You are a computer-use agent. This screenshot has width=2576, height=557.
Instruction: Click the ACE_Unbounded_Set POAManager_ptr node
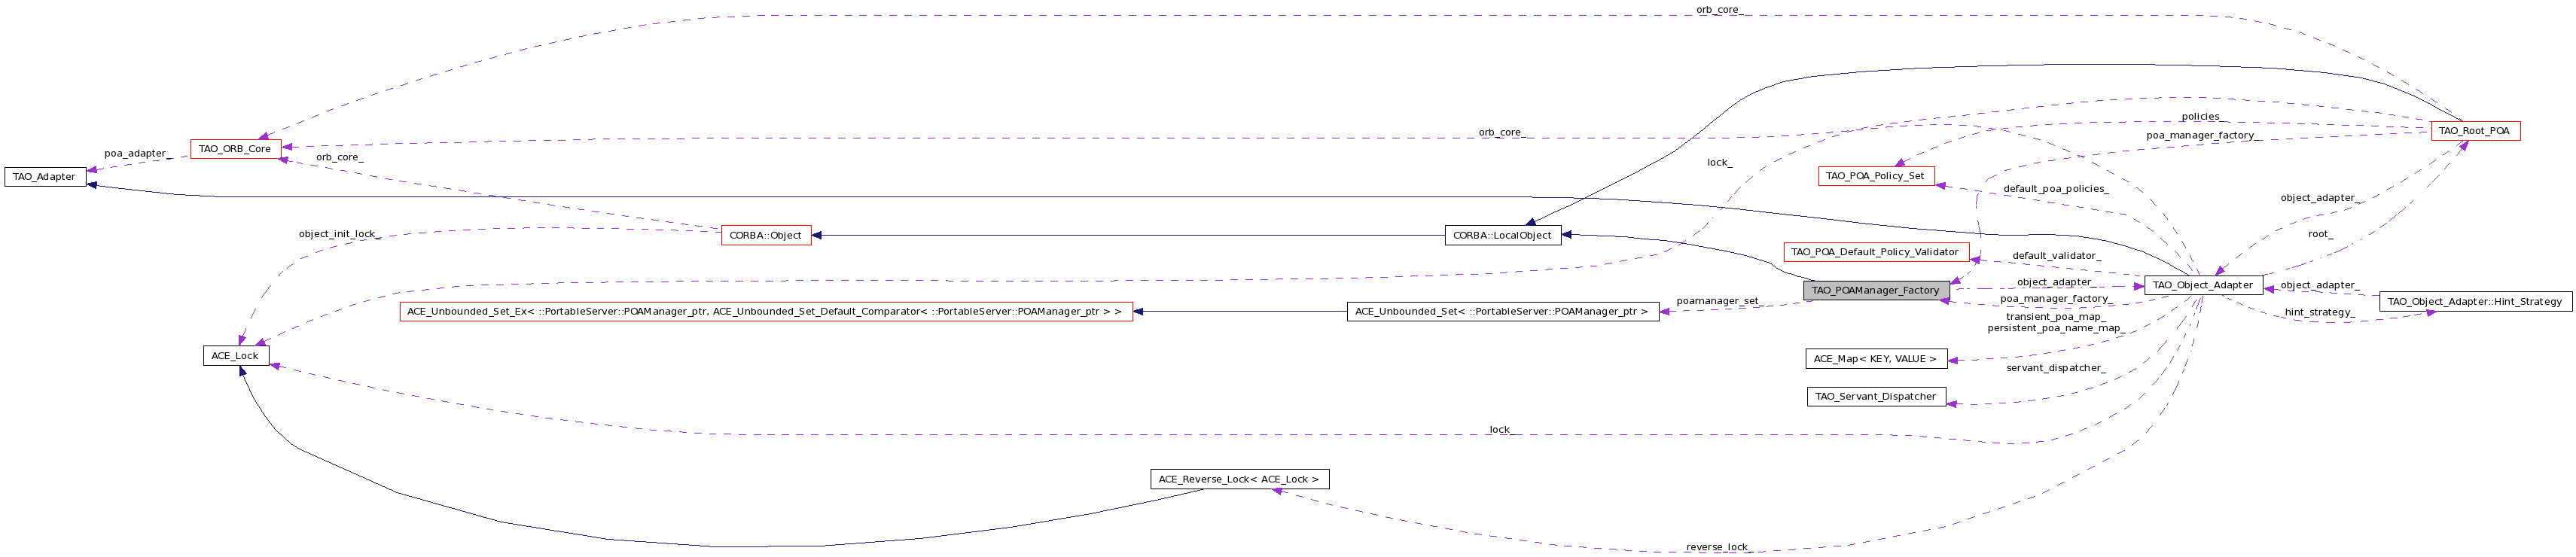pos(1503,312)
